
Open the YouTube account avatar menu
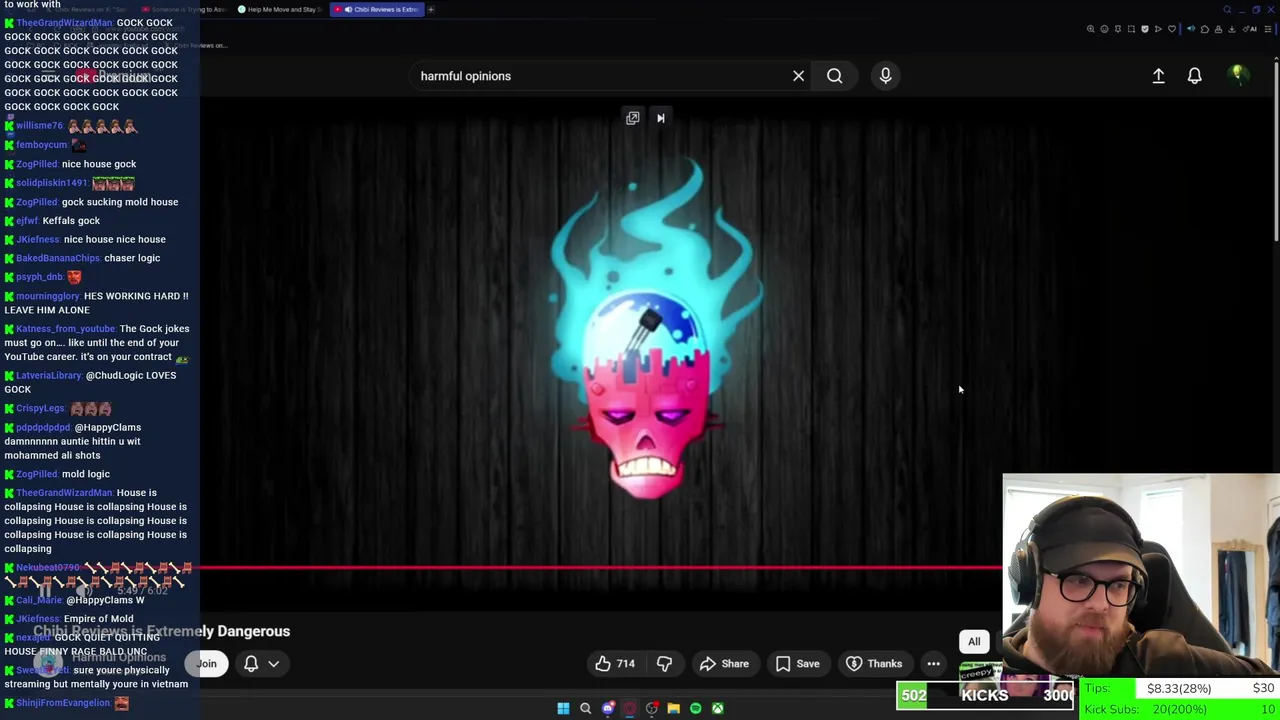(x=1238, y=75)
